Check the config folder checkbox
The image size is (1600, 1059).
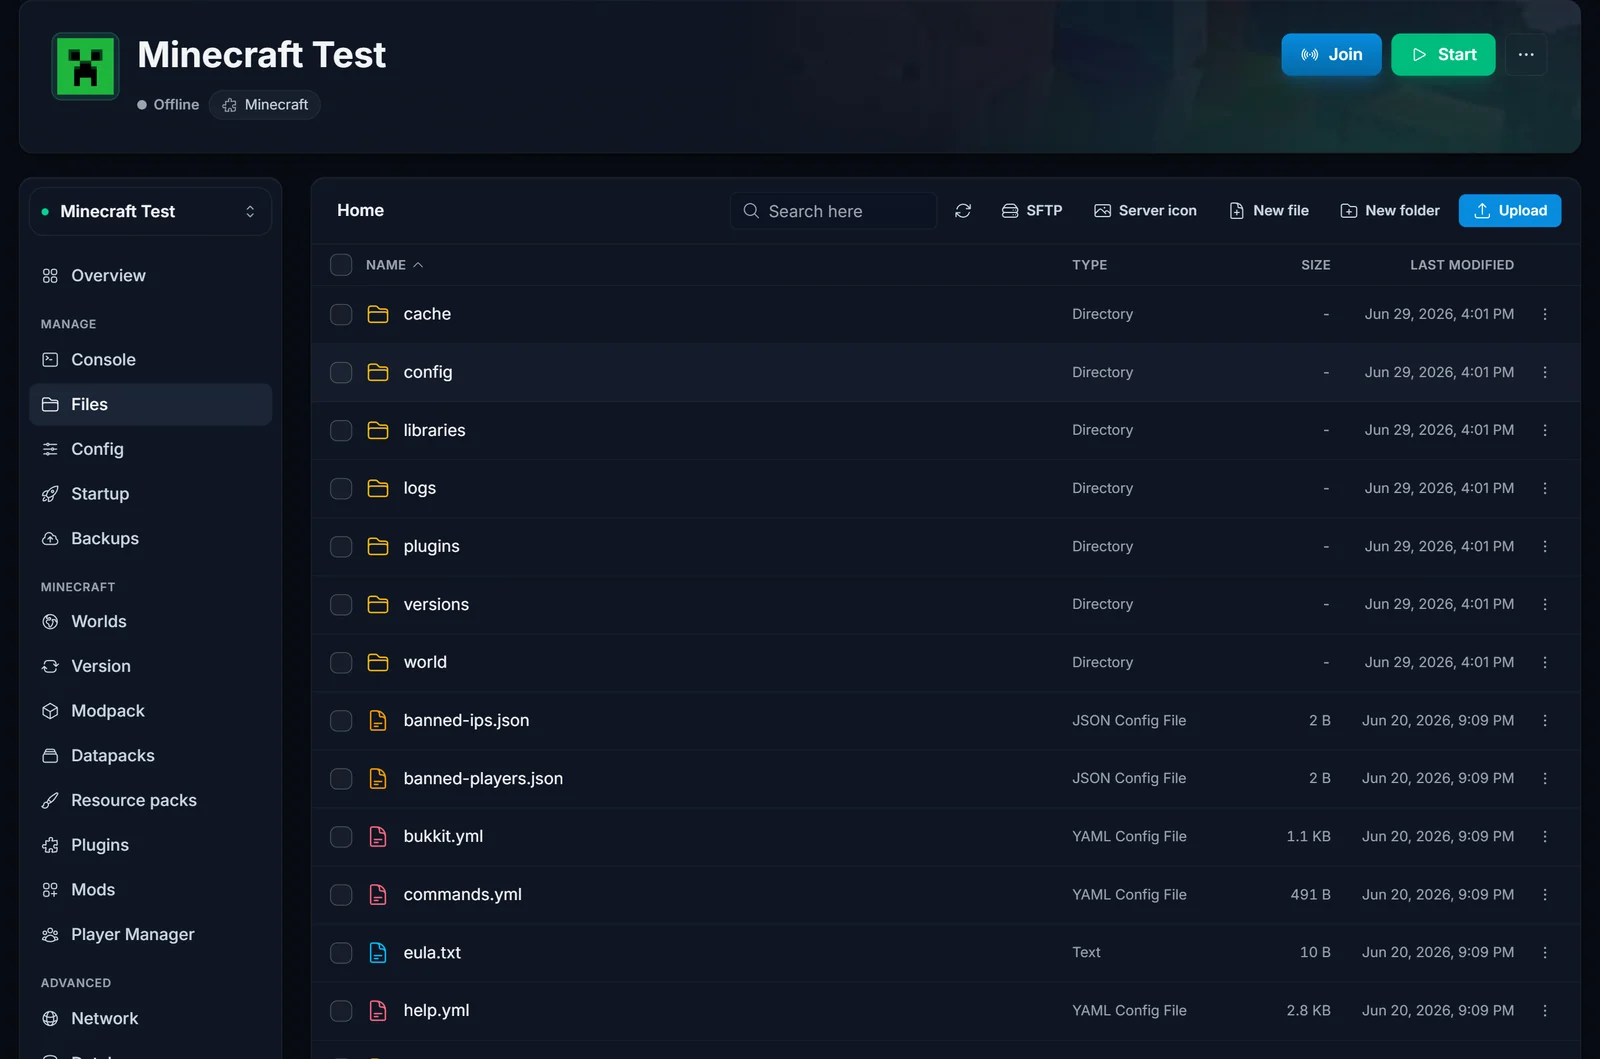tap(341, 372)
